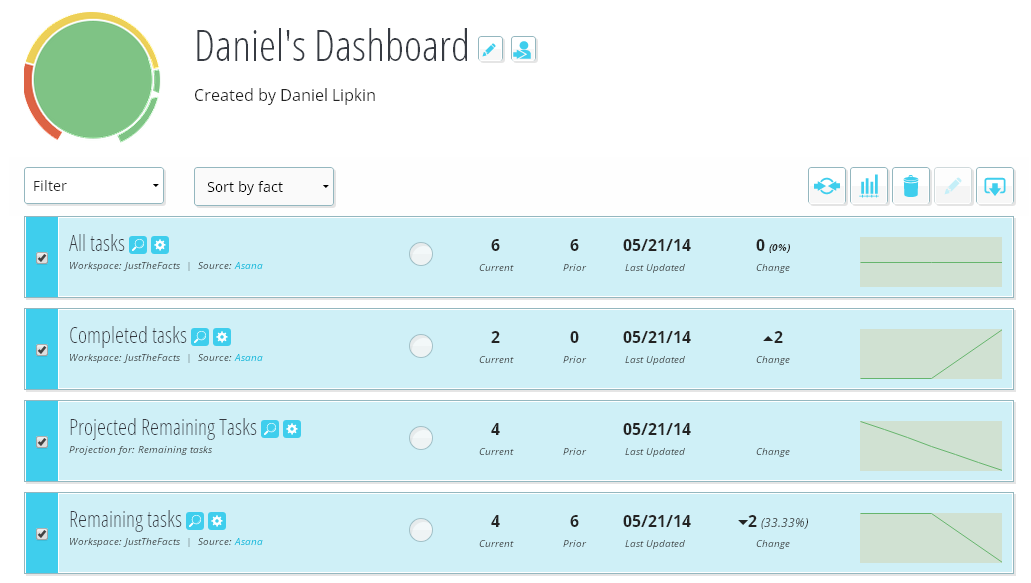
Task: Toggle the Completed tasks row checkbox
Action: [42, 350]
